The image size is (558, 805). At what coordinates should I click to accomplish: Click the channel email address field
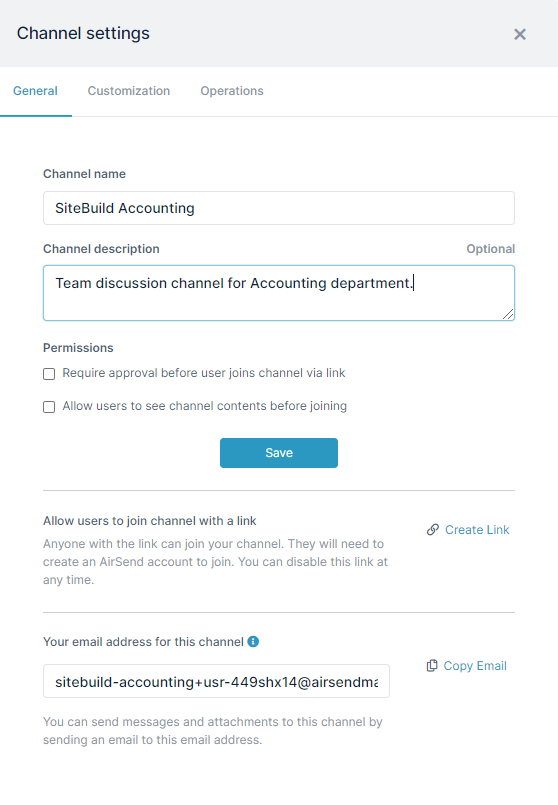pyautogui.click(x=216, y=681)
